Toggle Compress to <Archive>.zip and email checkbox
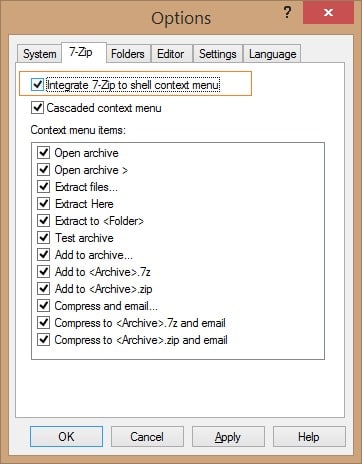The width and height of the screenshot is (362, 464). pyautogui.click(x=43, y=340)
